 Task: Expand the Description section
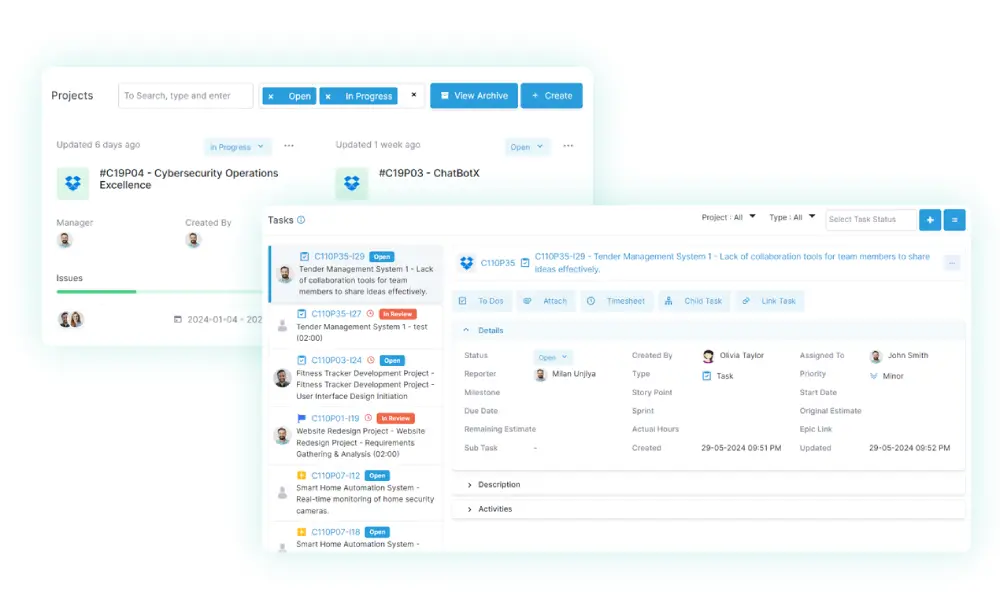498,485
